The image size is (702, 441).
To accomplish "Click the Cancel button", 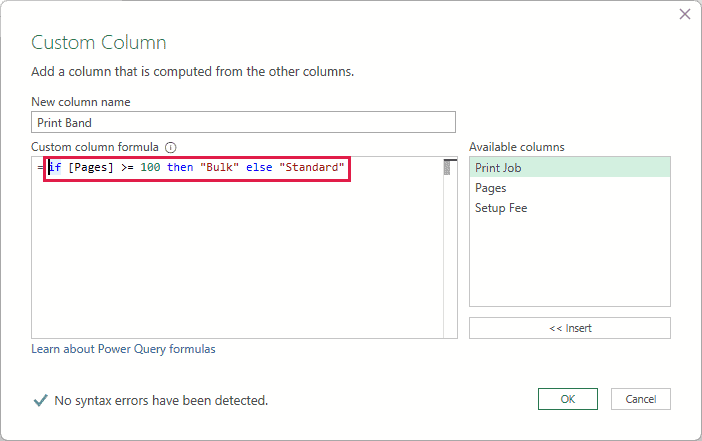I will coord(641,399).
